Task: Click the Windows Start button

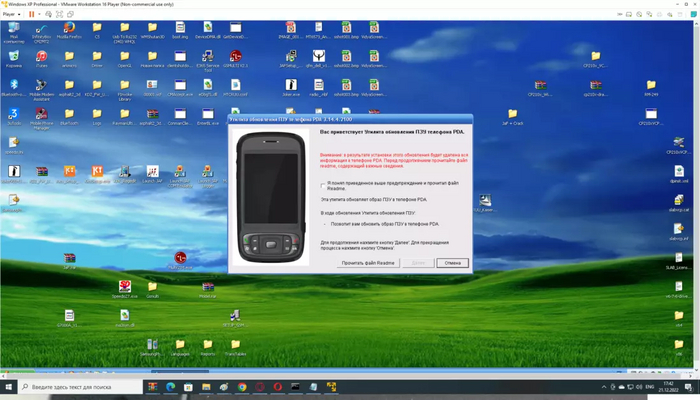Action: (x=11, y=386)
